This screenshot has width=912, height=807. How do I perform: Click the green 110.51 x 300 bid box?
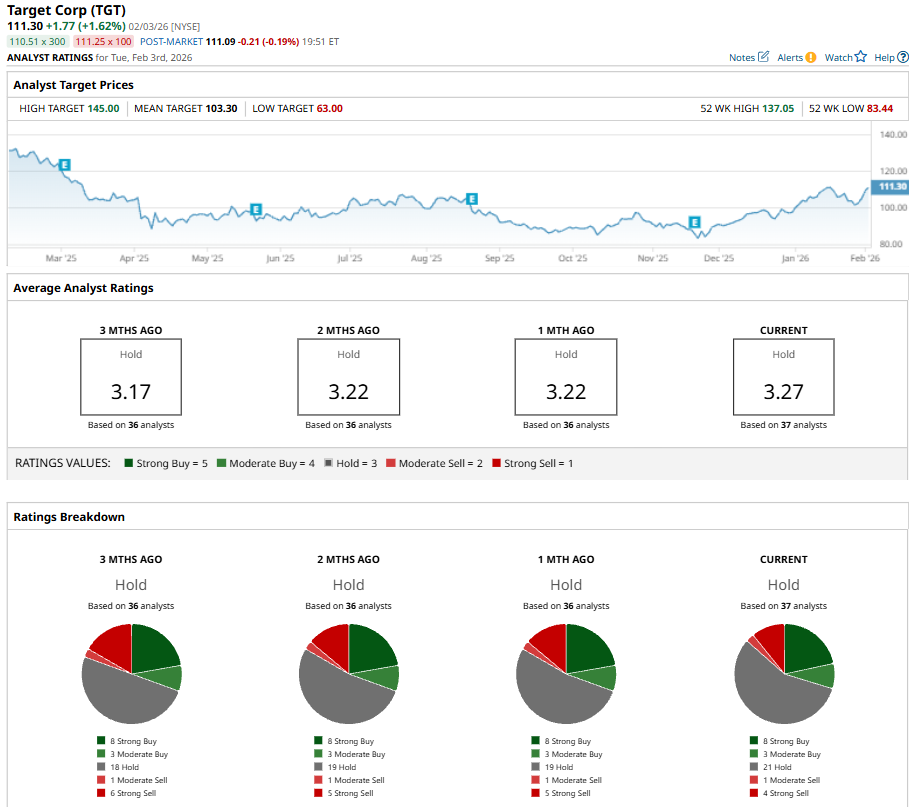pos(37,42)
